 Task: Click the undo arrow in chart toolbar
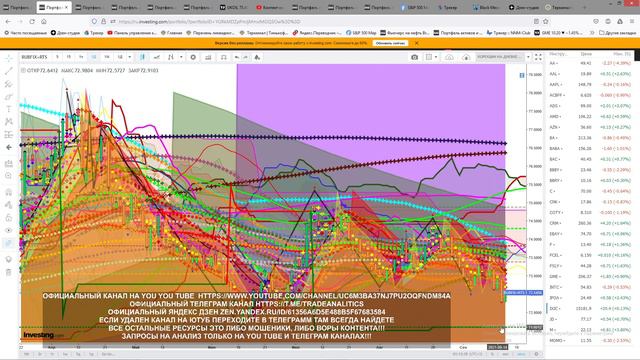pos(237,57)
